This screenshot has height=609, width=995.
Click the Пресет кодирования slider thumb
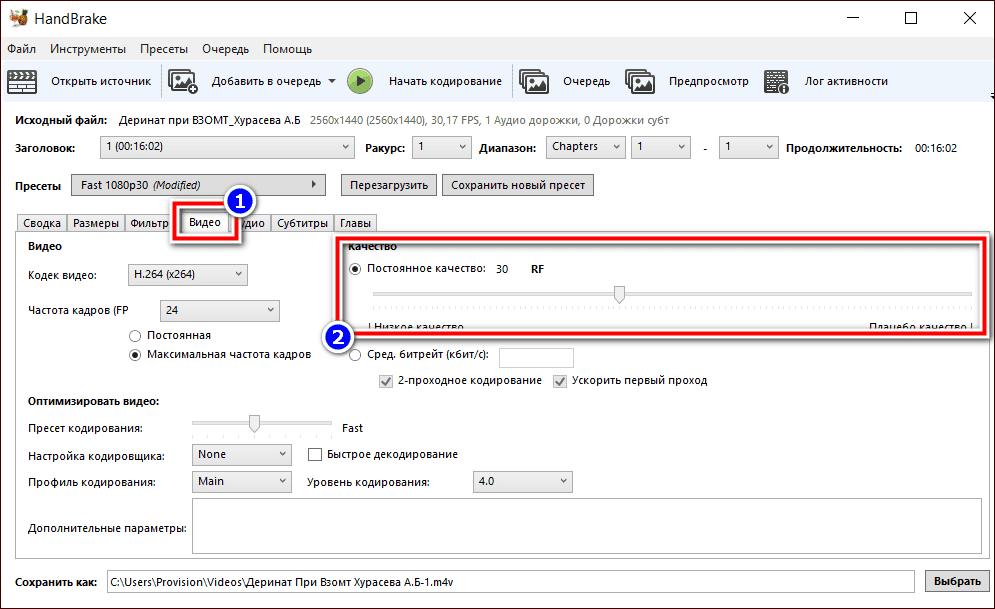click(x=254, y=423)
